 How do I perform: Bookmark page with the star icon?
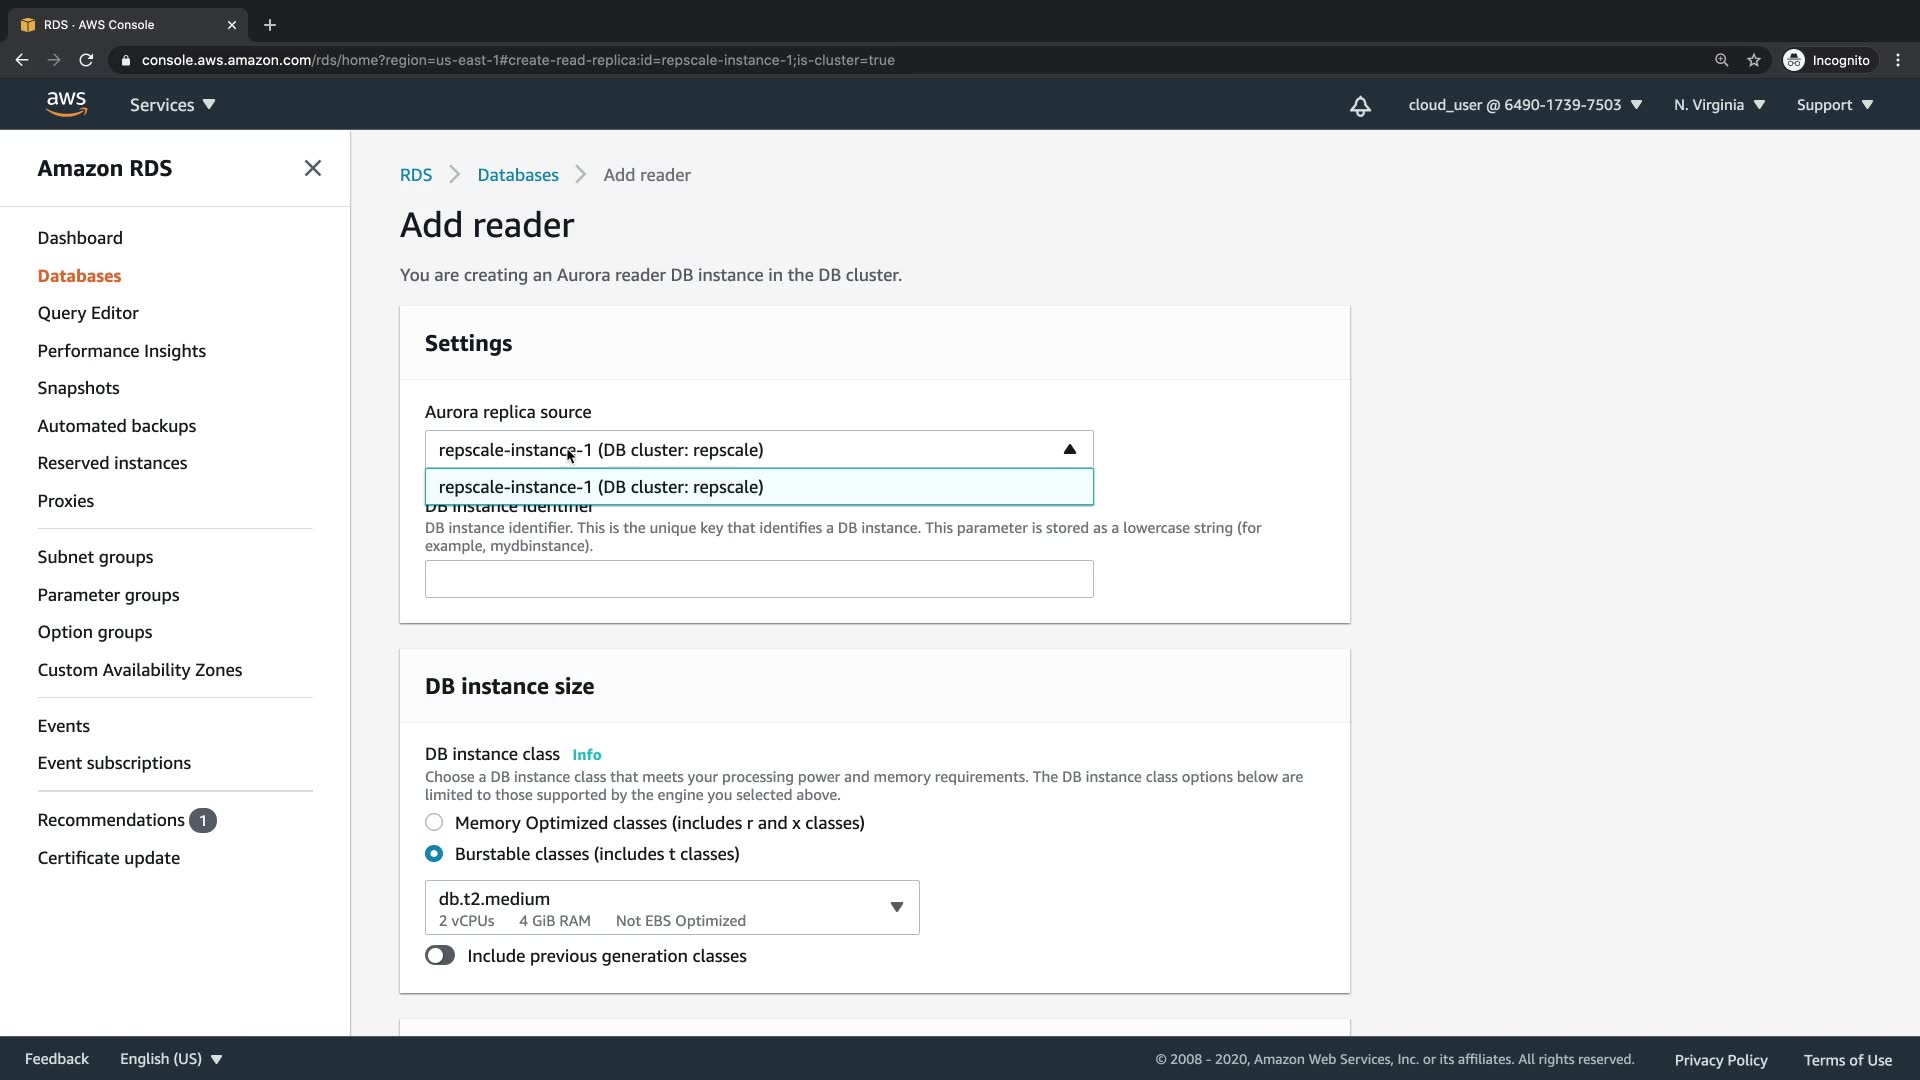[x=1754, y=60]
